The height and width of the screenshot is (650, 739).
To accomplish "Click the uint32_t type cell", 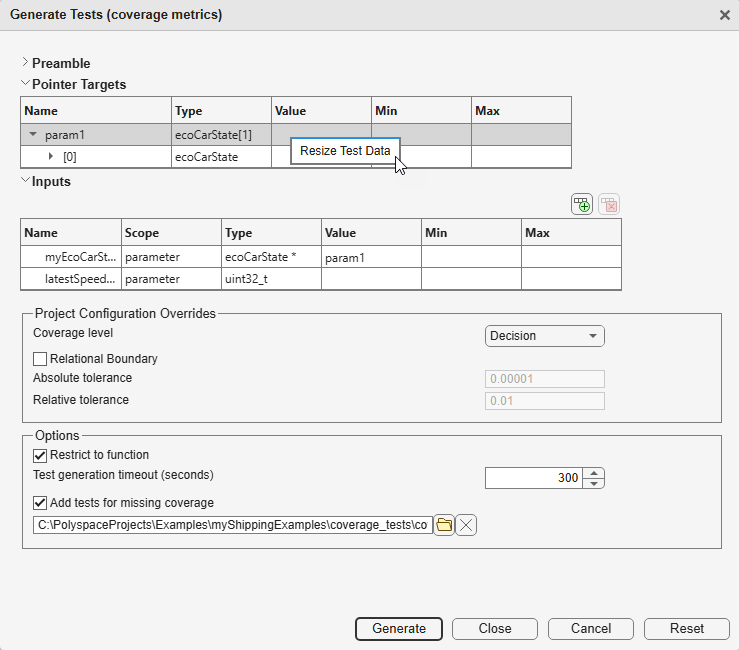I will [x=271, y=279].
